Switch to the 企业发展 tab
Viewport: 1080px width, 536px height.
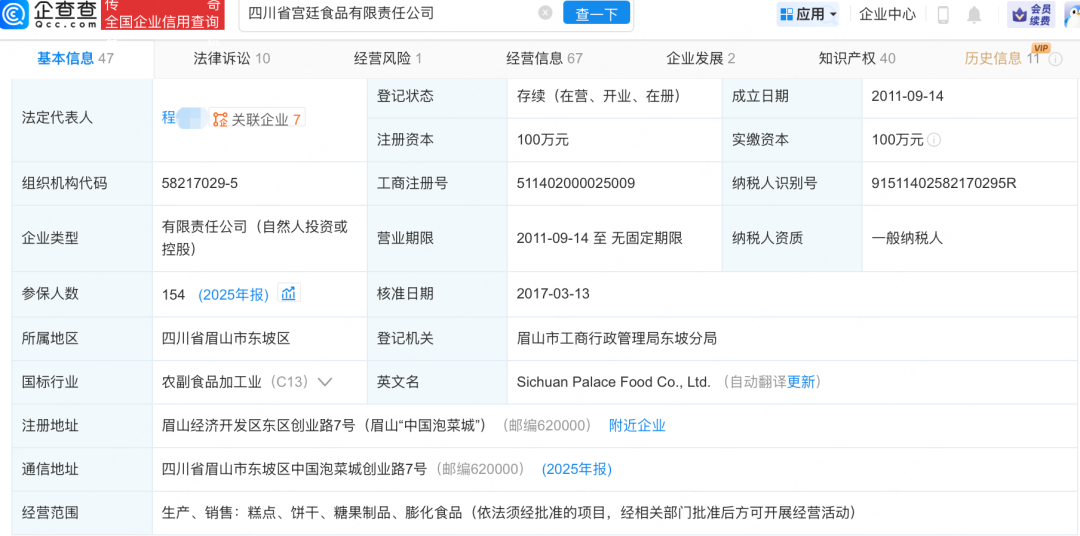click(700, 59)
